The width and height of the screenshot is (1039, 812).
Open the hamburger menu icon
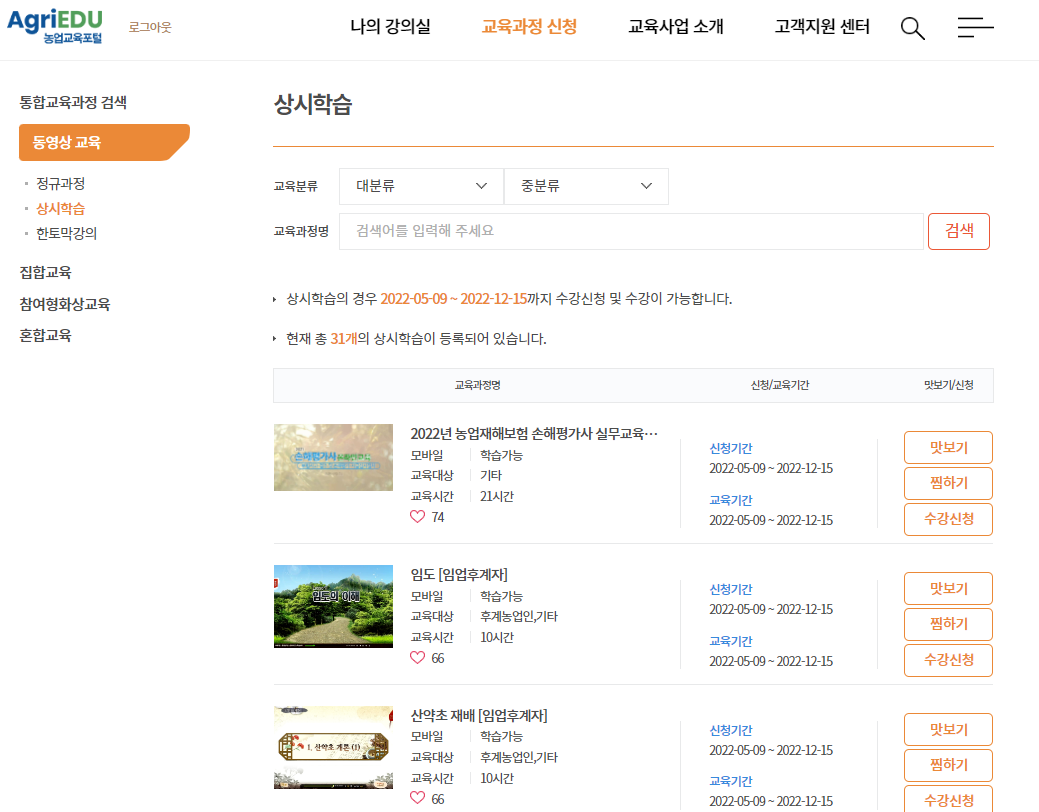975,27
